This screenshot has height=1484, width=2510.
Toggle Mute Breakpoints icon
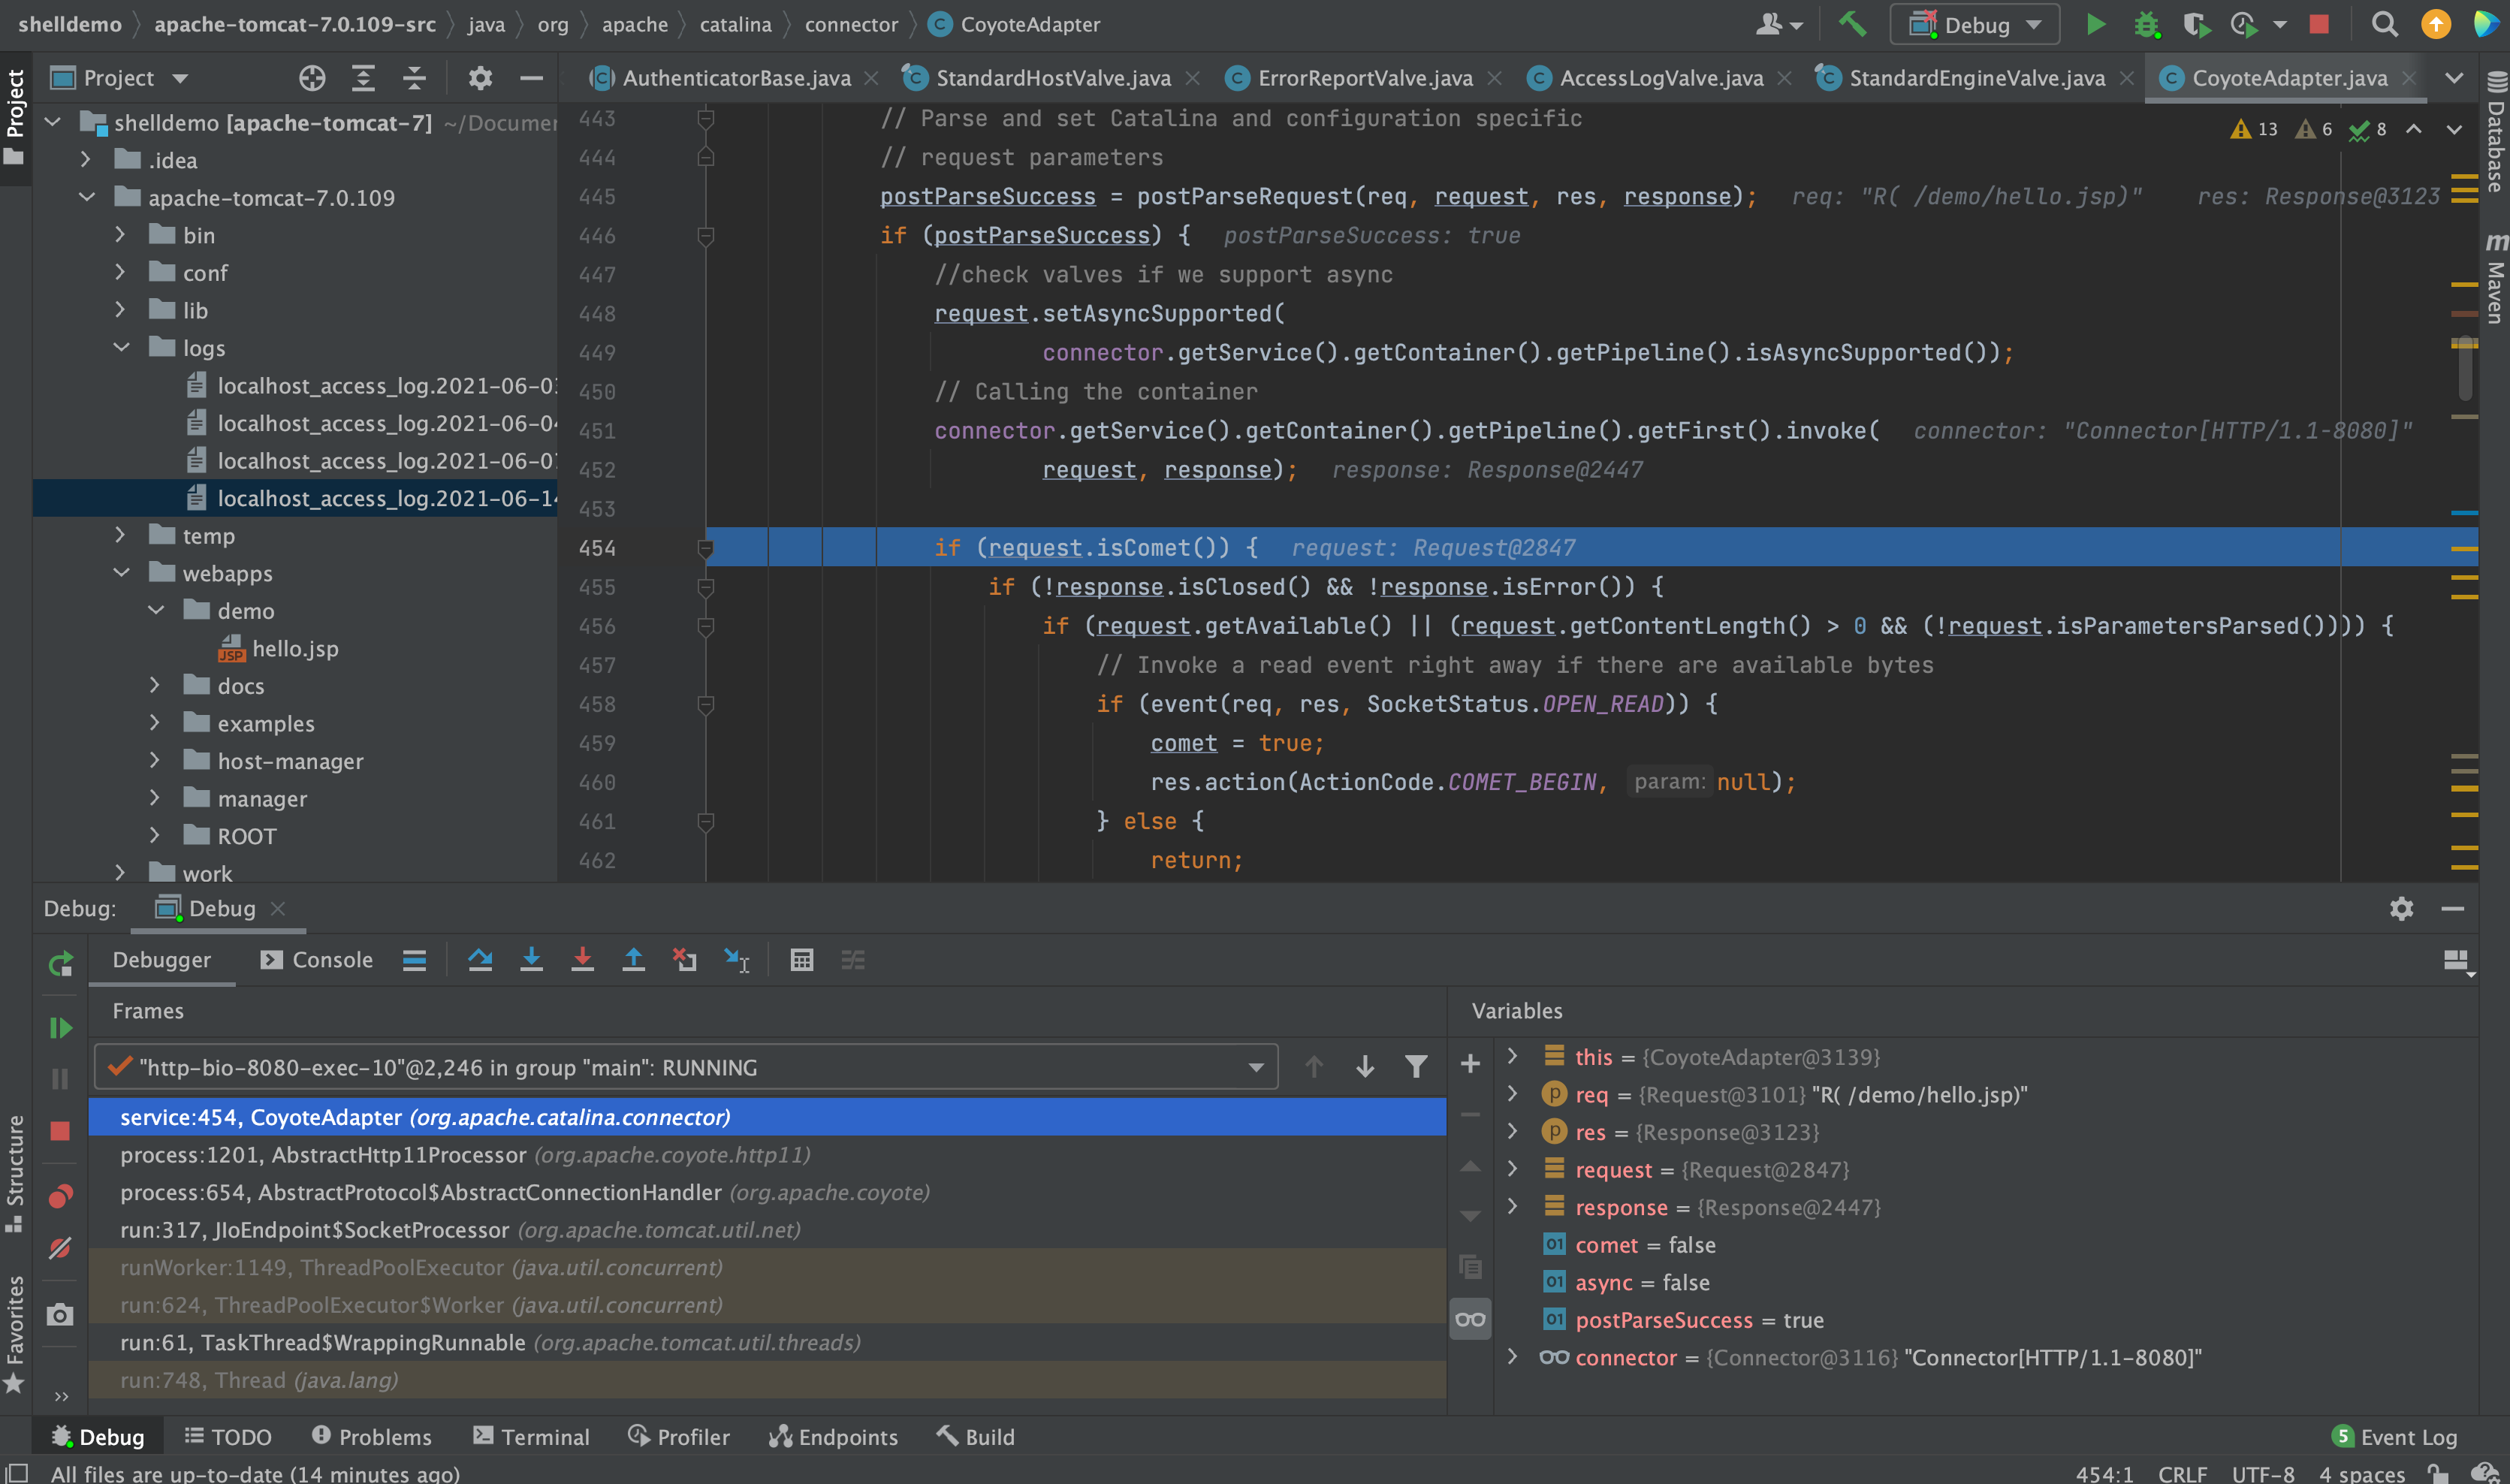pos(60,1248)
